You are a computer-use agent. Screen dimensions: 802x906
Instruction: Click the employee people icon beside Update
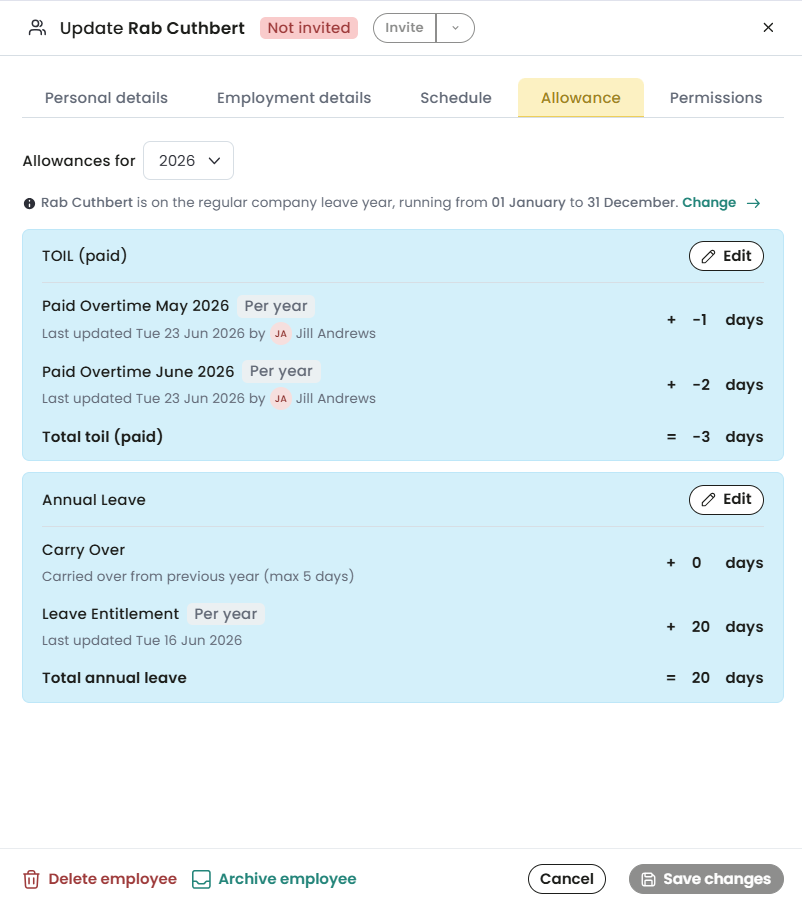[x=38, y=28]
